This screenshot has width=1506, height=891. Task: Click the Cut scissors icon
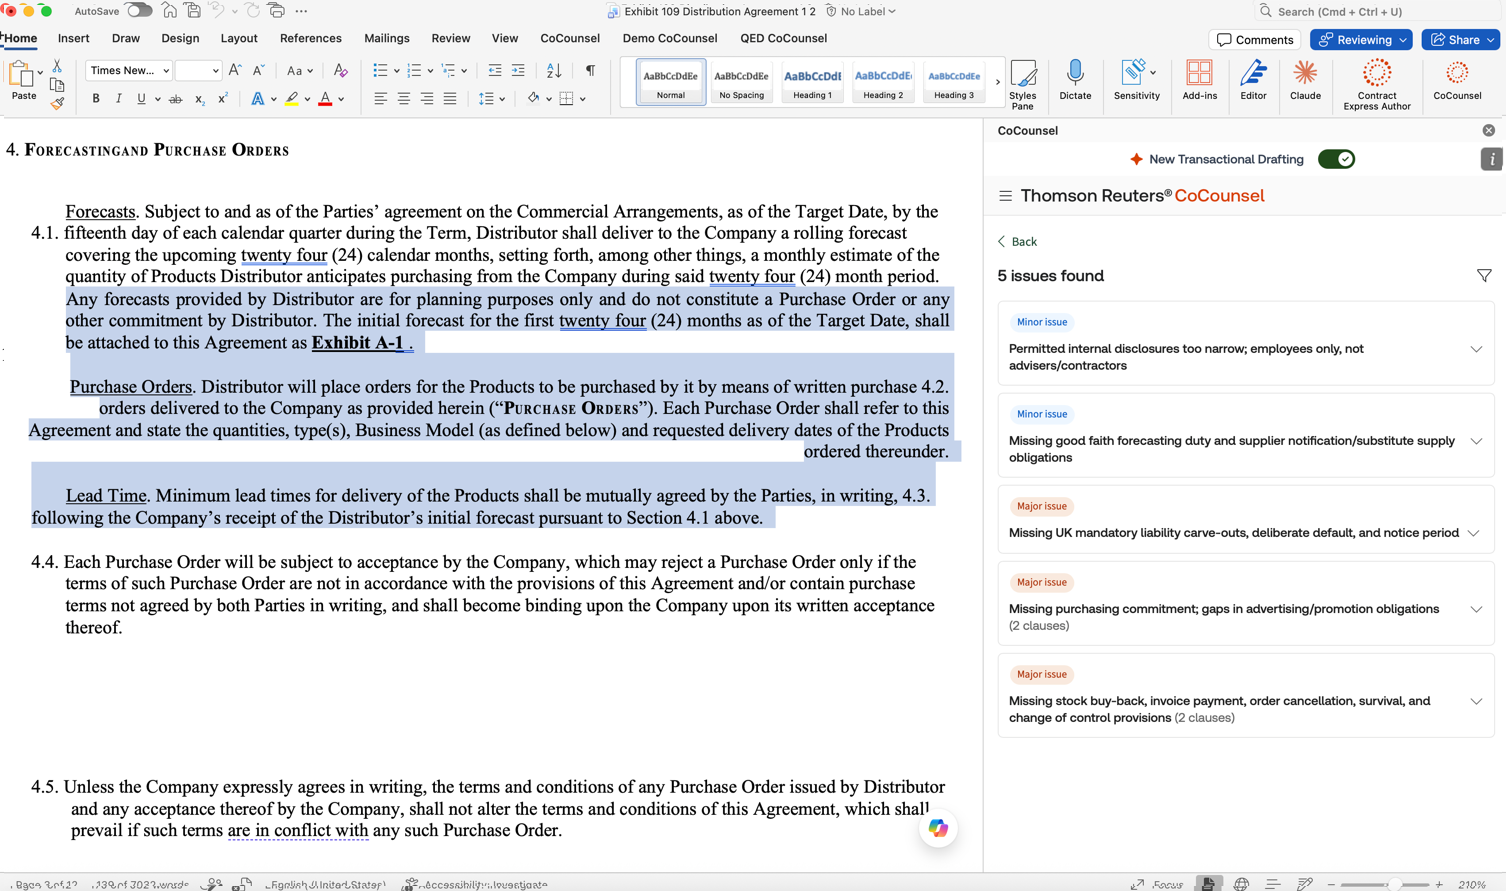(x=57, y=66)
